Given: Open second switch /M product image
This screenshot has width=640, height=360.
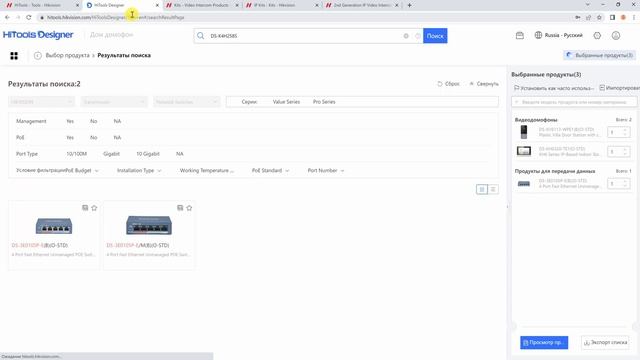Looking at the screenshot, I should coord(149,225).
